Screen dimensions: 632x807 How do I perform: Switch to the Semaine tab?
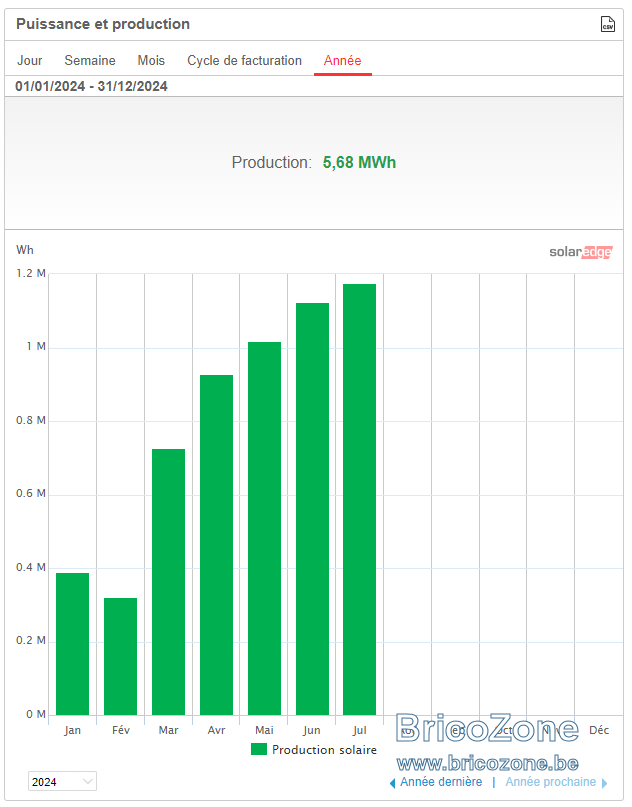(x=90, y=60)
